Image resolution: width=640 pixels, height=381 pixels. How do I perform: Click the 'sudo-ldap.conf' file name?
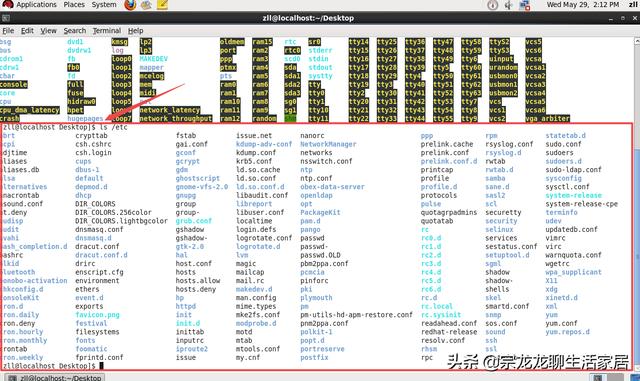click(x=573, y=170)
